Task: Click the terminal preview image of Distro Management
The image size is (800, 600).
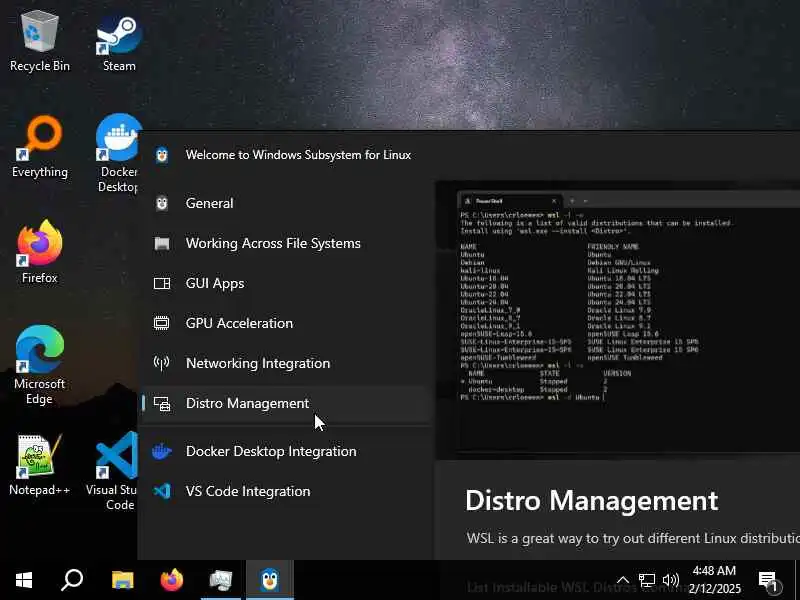Action: [617, 320]
